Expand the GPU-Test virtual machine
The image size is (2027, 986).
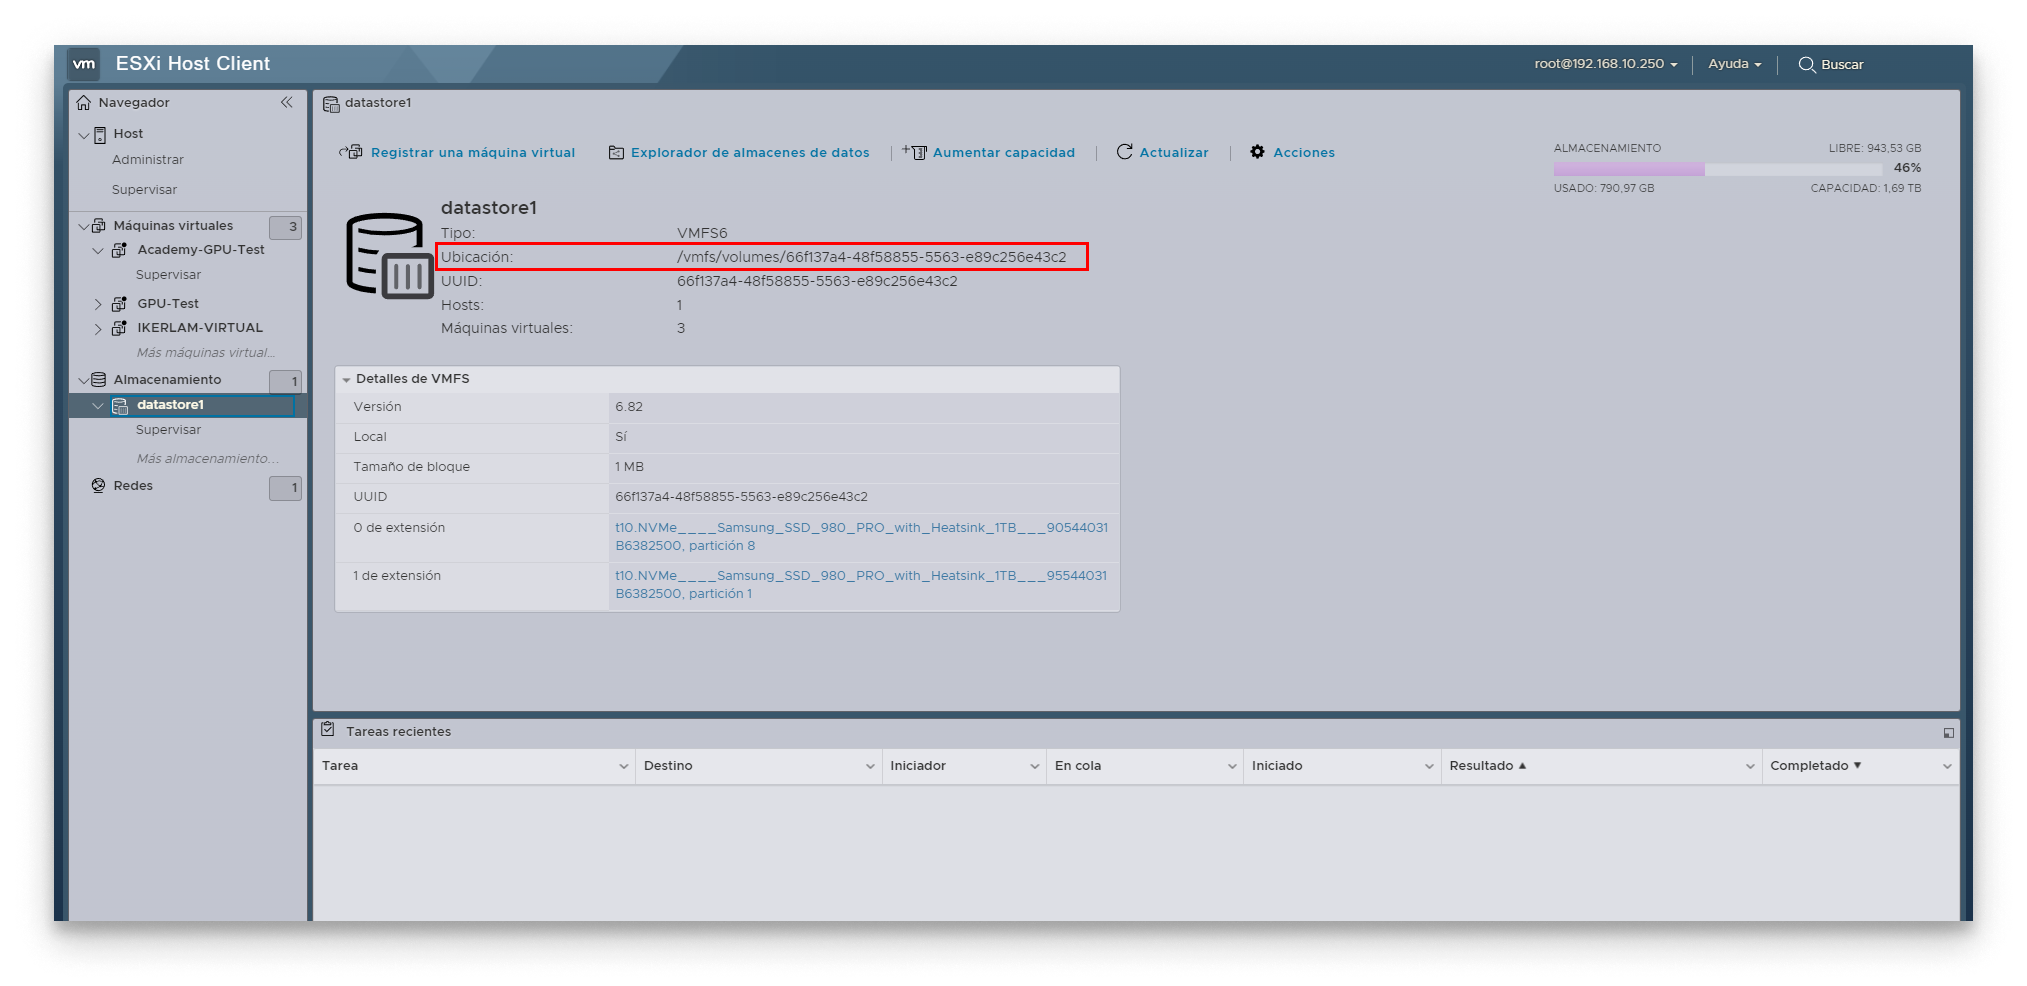[97, 303]
